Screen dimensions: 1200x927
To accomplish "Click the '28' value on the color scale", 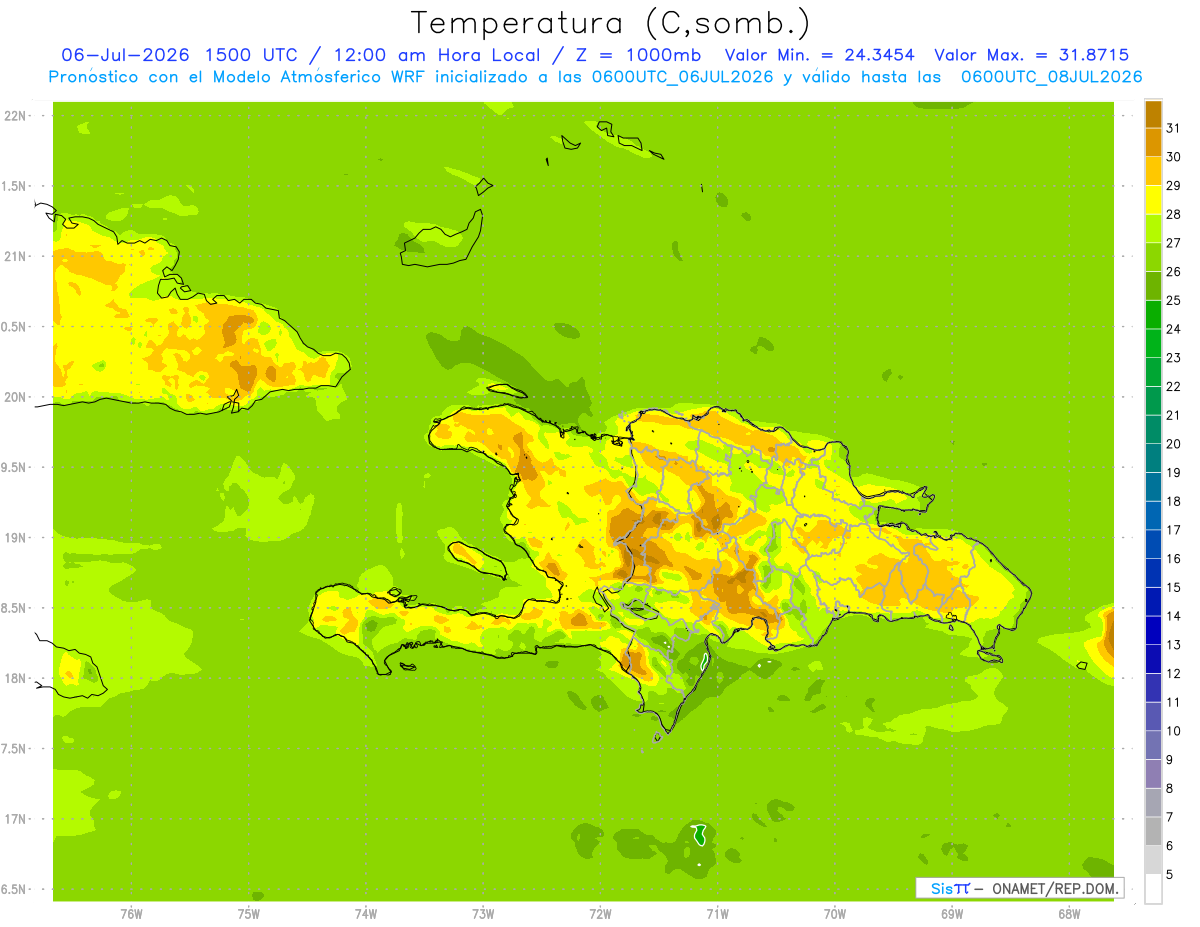I will tap(1173, 214).
